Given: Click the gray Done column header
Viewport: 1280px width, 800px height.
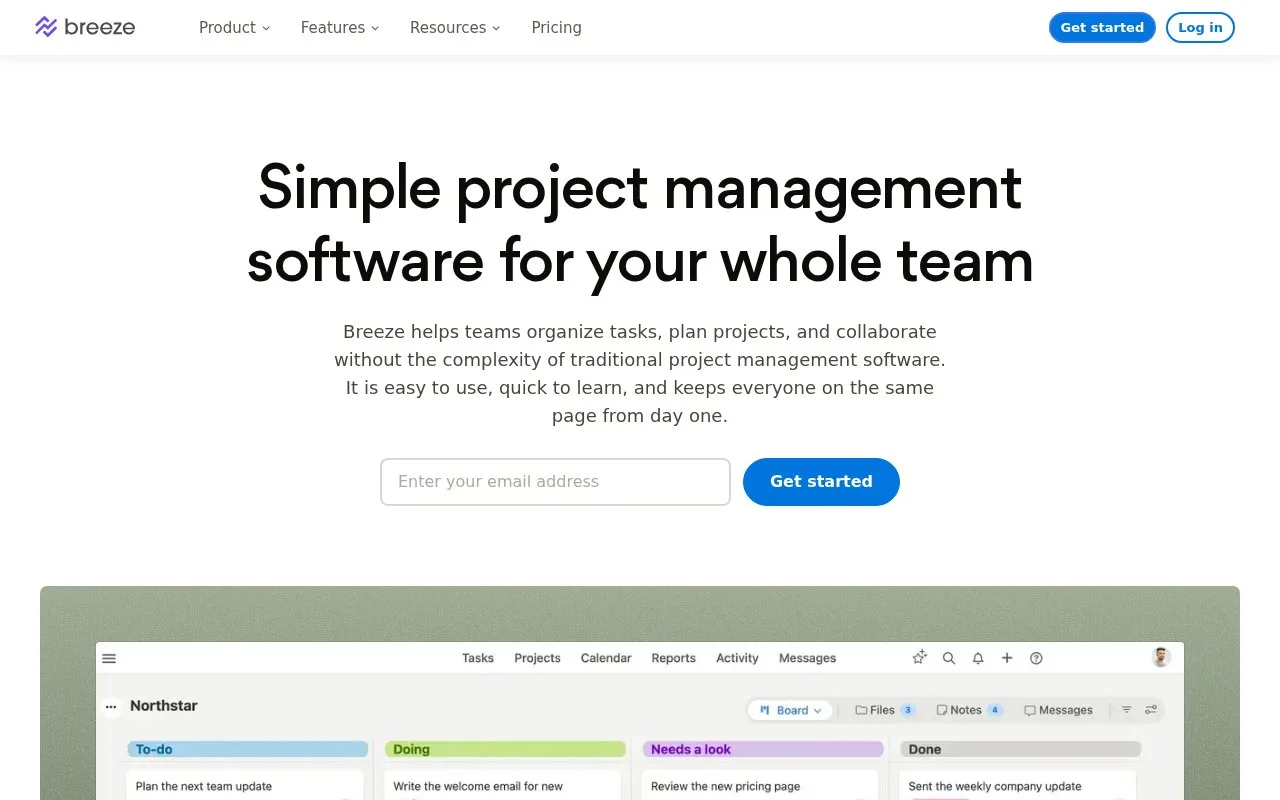Looking at the screenshot, I should [x=1020, y=749].
